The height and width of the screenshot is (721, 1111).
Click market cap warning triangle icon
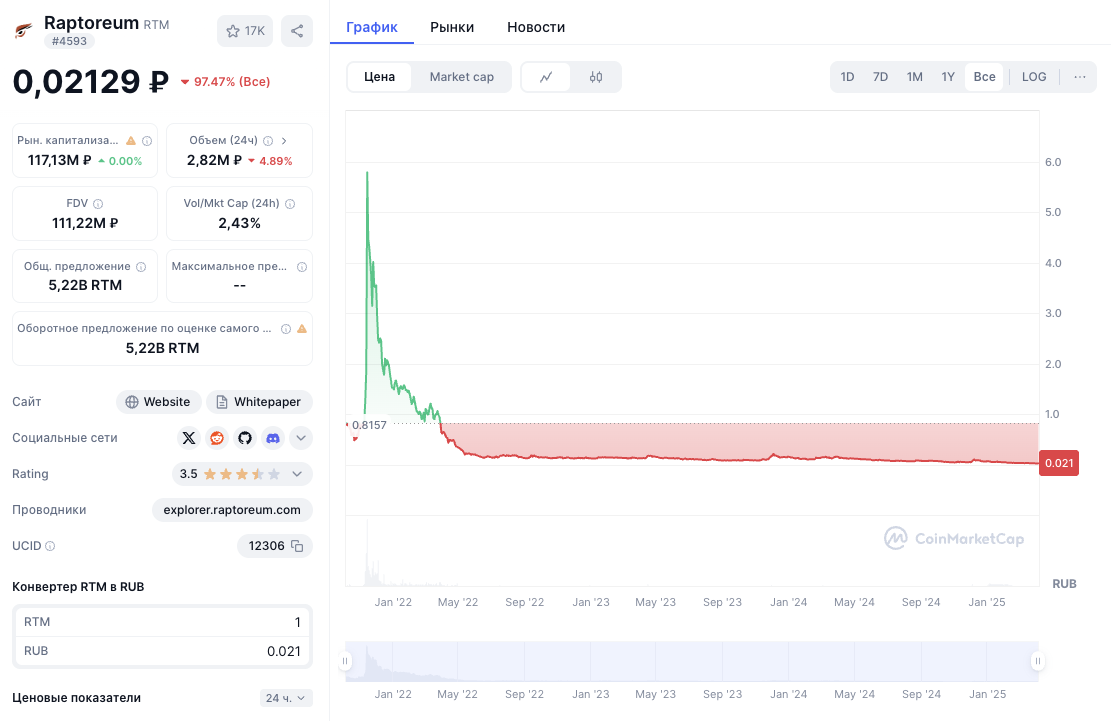[130, 140]
